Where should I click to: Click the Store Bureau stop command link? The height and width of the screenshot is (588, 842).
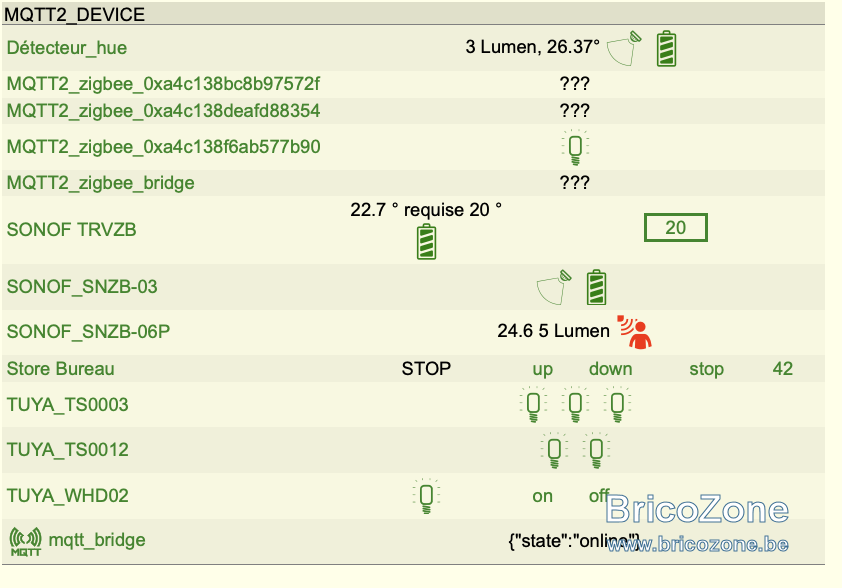pos(706,369)
